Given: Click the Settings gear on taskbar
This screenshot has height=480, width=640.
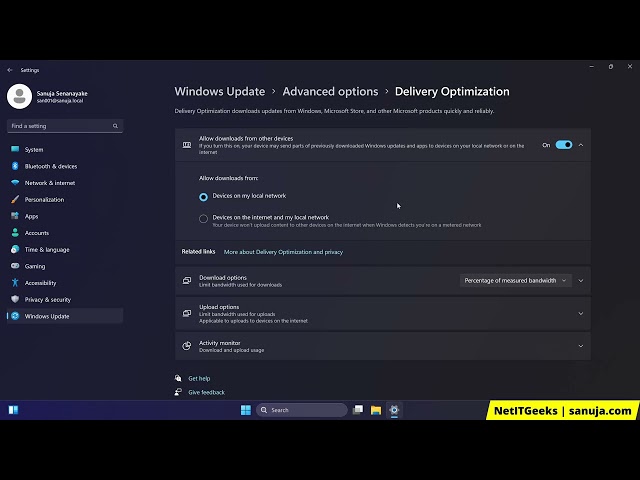Looking at the screenshot, I should 394,410.
